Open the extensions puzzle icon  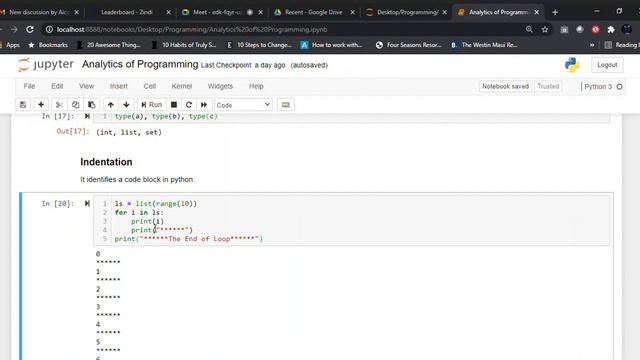611,29
